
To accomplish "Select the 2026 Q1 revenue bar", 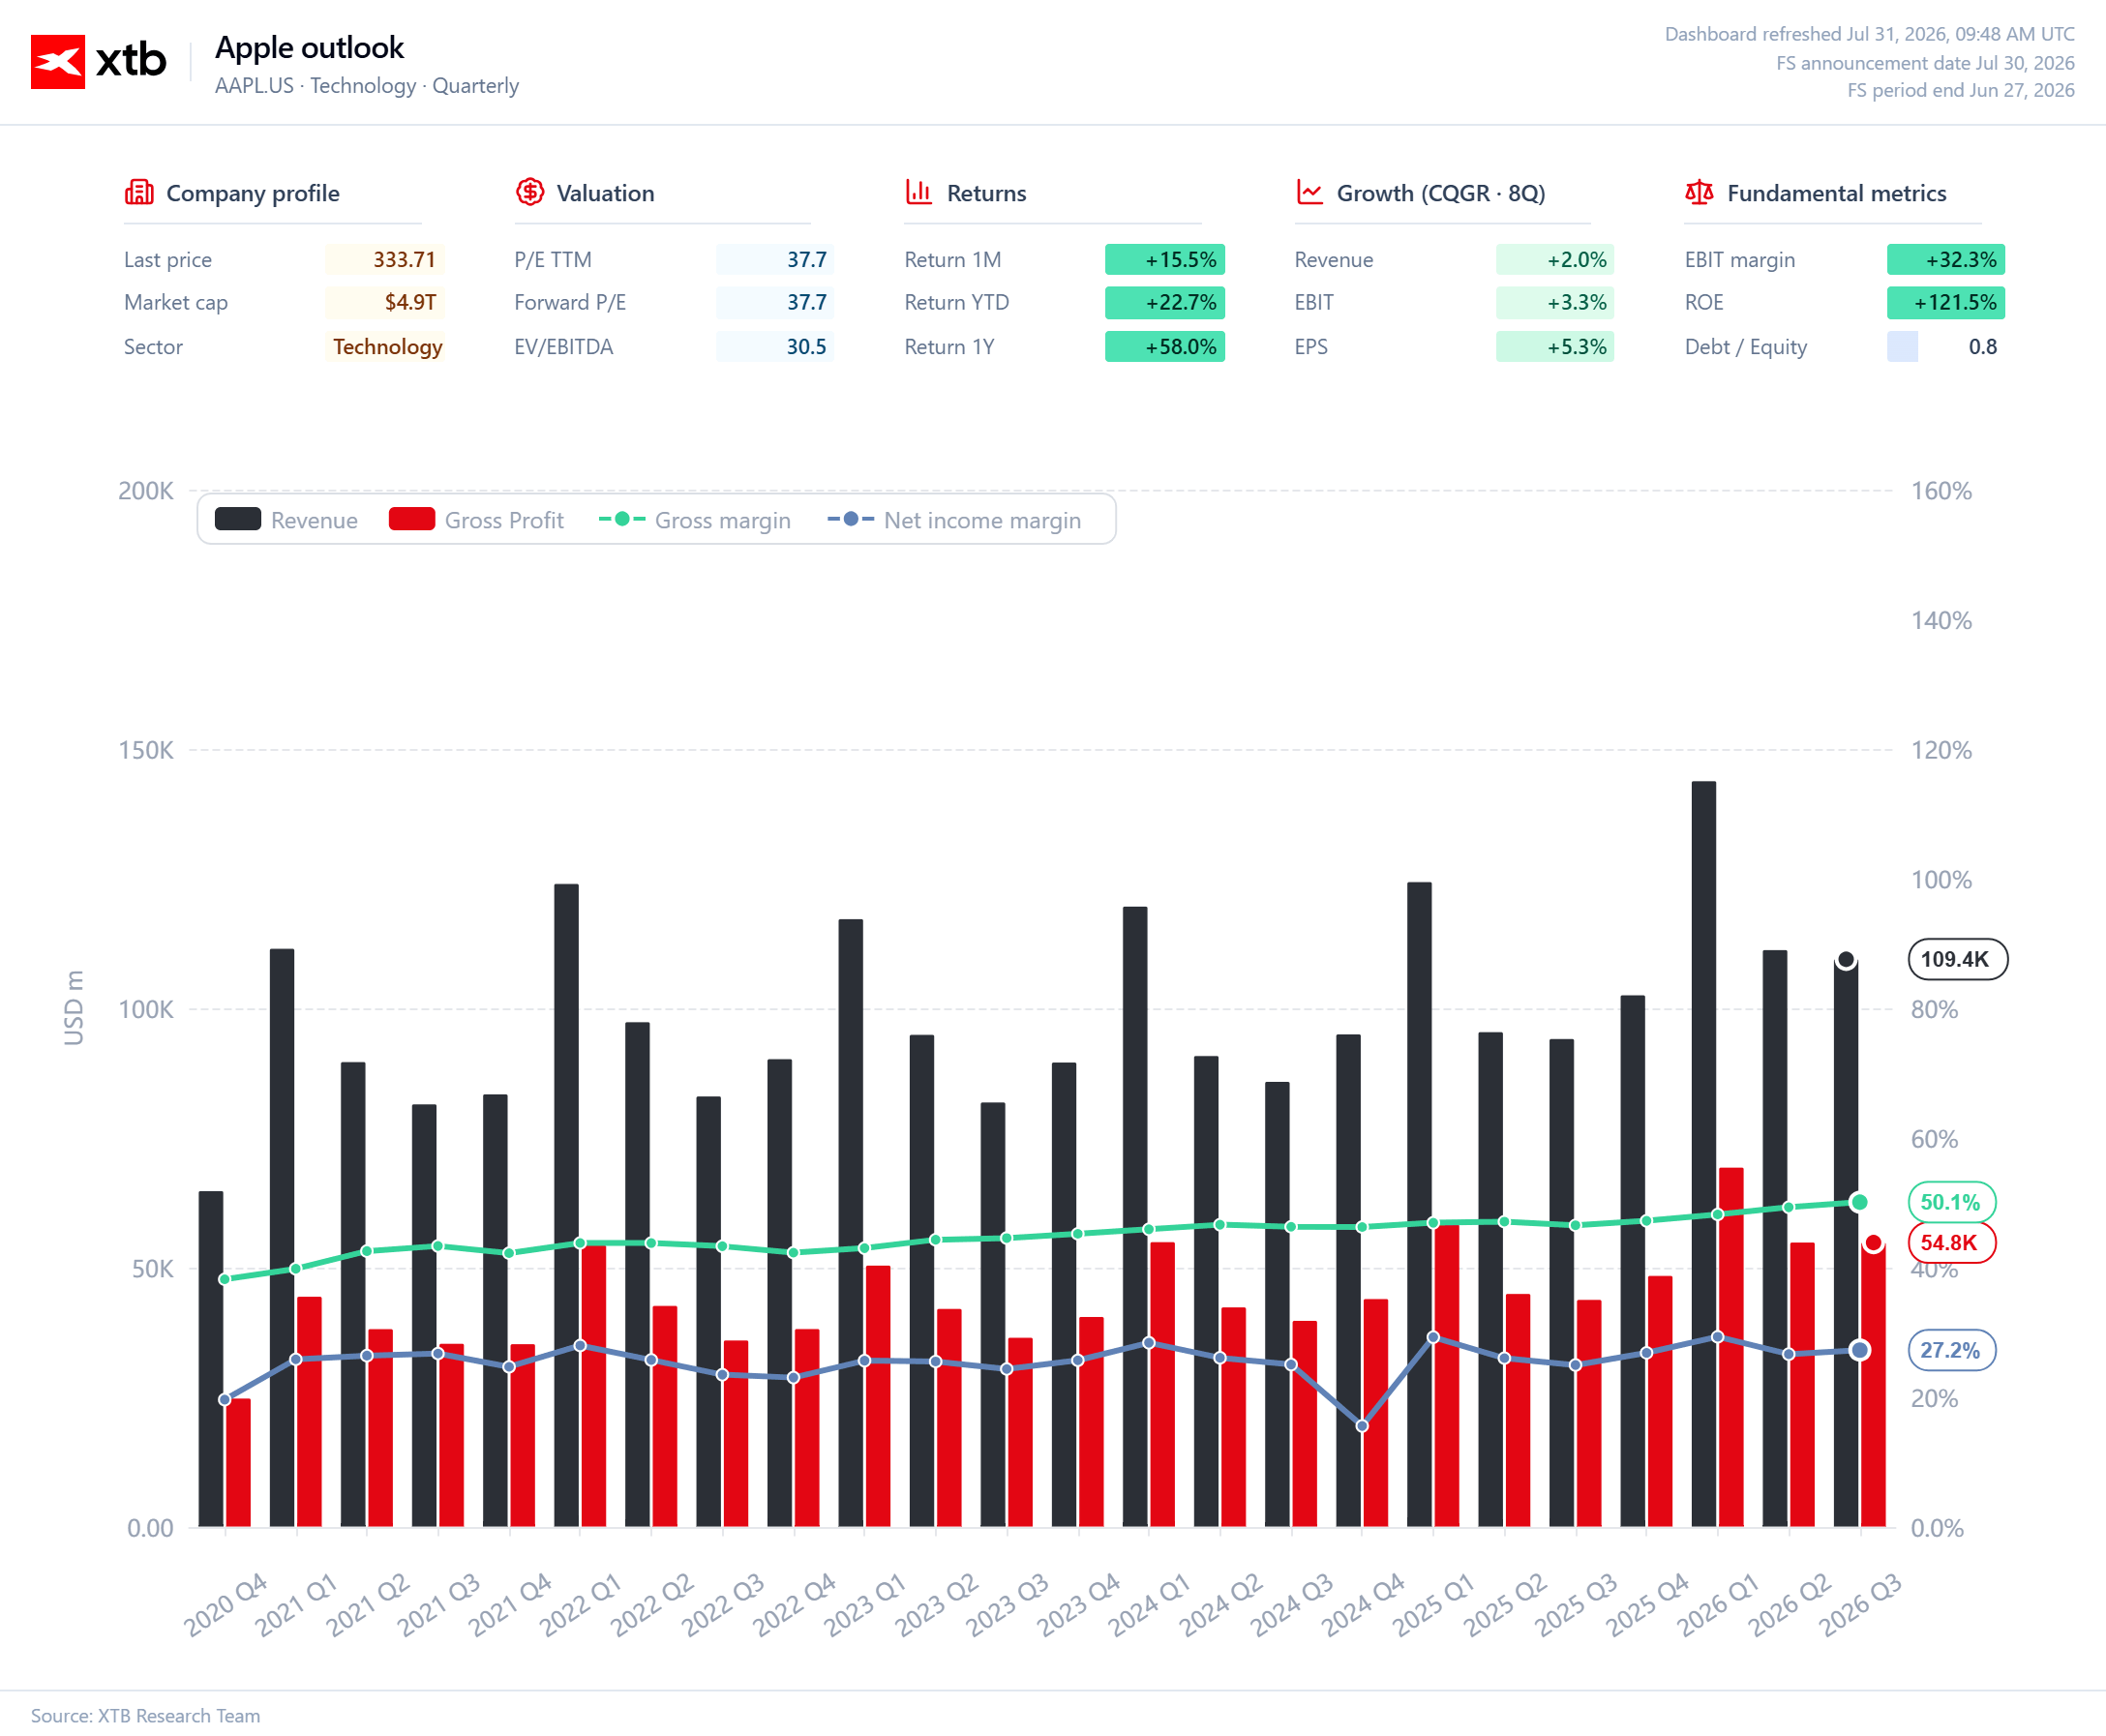I will pyautogui.click(x=1704, y=1154).
